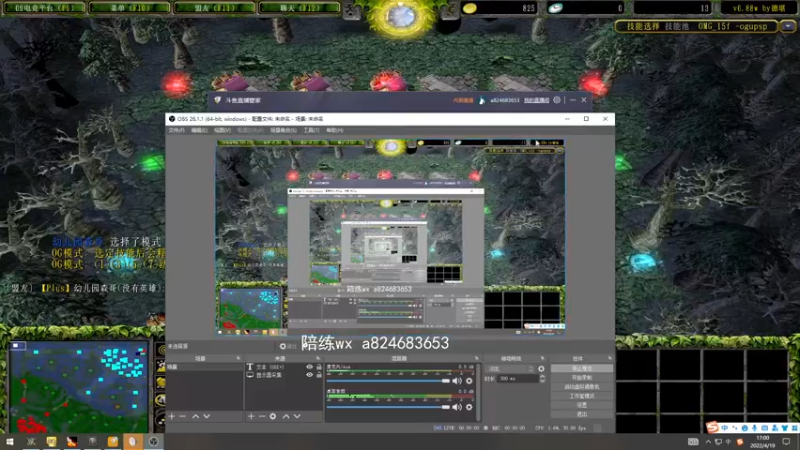
Task: Add a new source with plus icon
Action: click(251, 416)
